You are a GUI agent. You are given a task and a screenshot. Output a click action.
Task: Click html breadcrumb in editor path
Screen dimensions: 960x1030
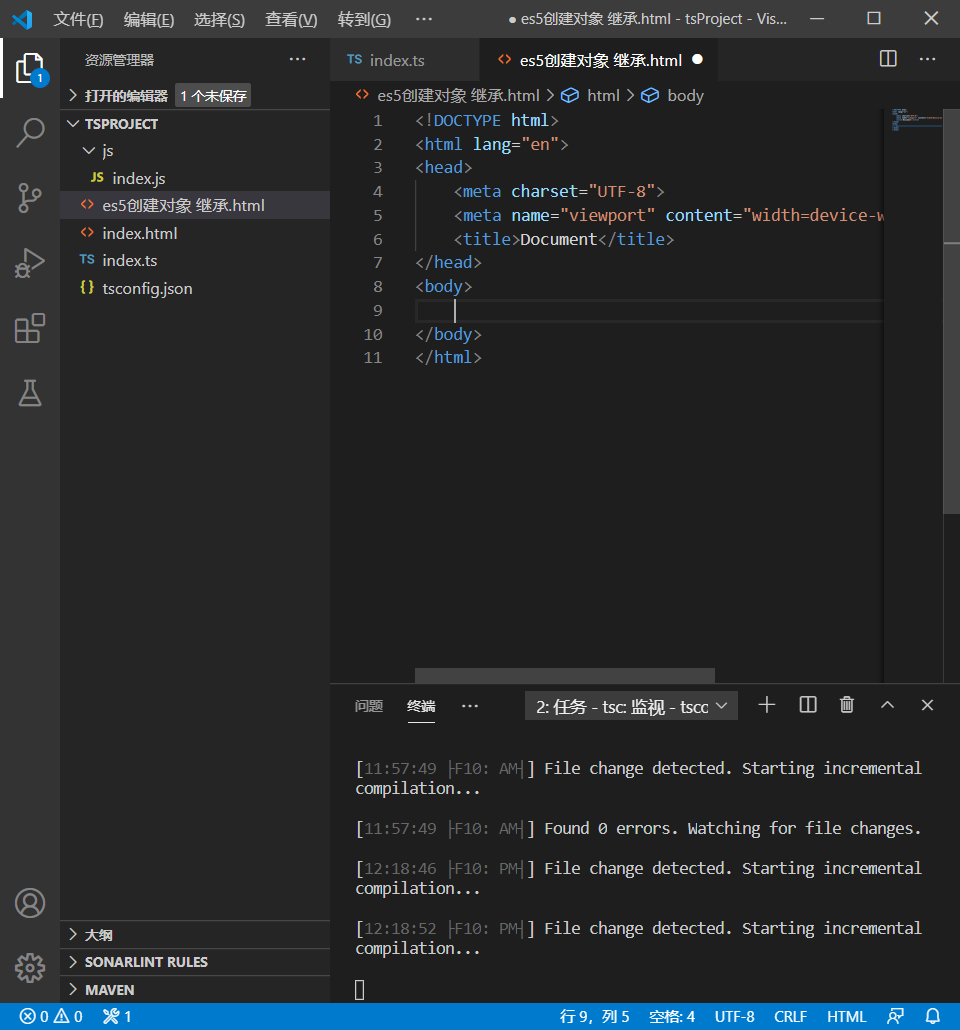click(x=603, y=96)
